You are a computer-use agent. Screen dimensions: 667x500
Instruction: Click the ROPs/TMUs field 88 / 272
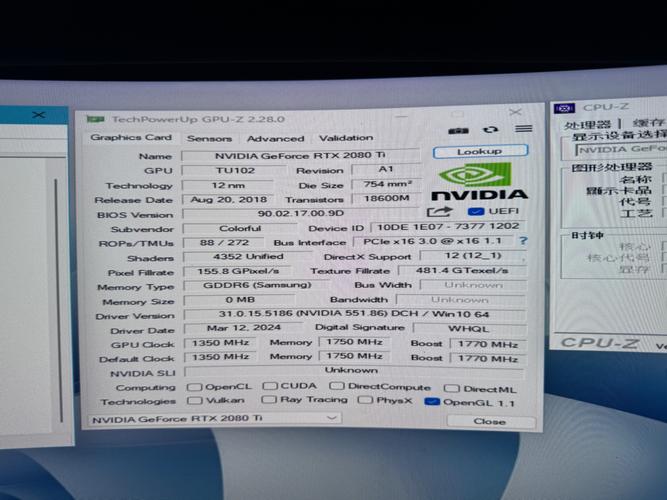pos(224,243)
